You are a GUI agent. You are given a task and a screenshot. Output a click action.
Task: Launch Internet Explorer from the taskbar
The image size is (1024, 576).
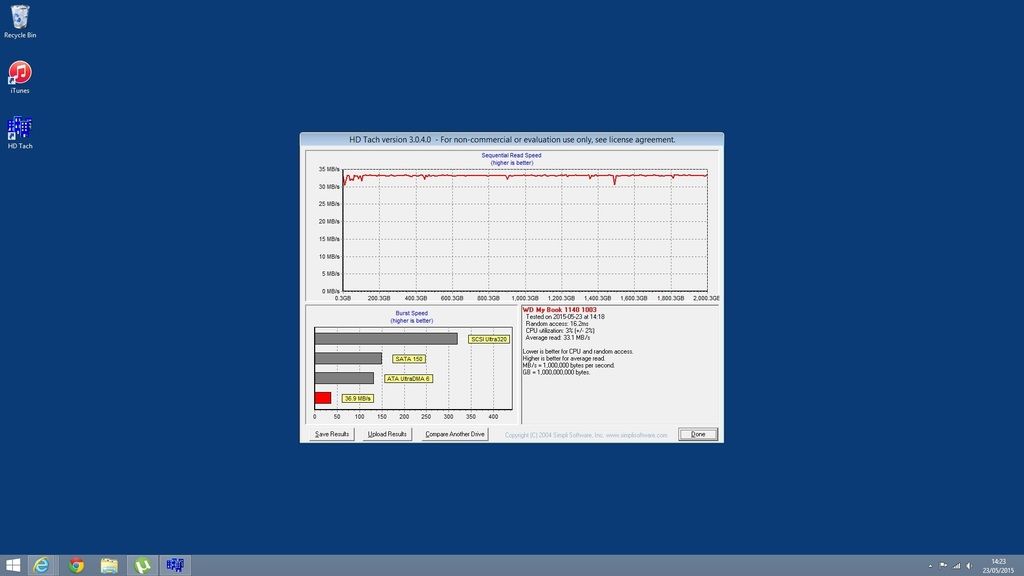click(42, 565)
